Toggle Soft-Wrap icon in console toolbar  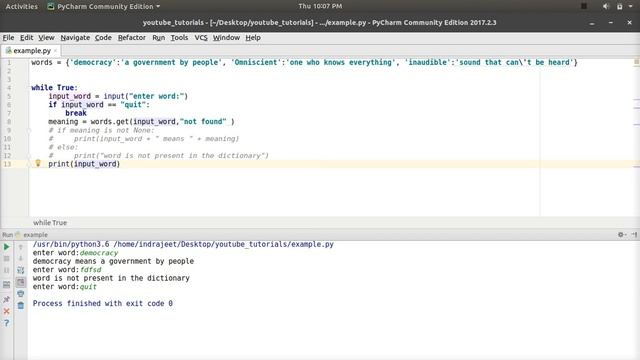point(21,270)
